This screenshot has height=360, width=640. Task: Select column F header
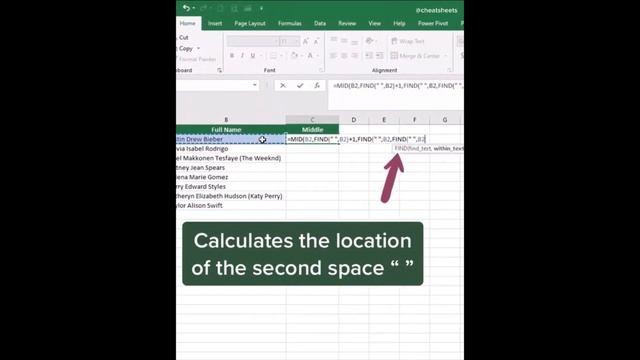[x=414, y=120]
